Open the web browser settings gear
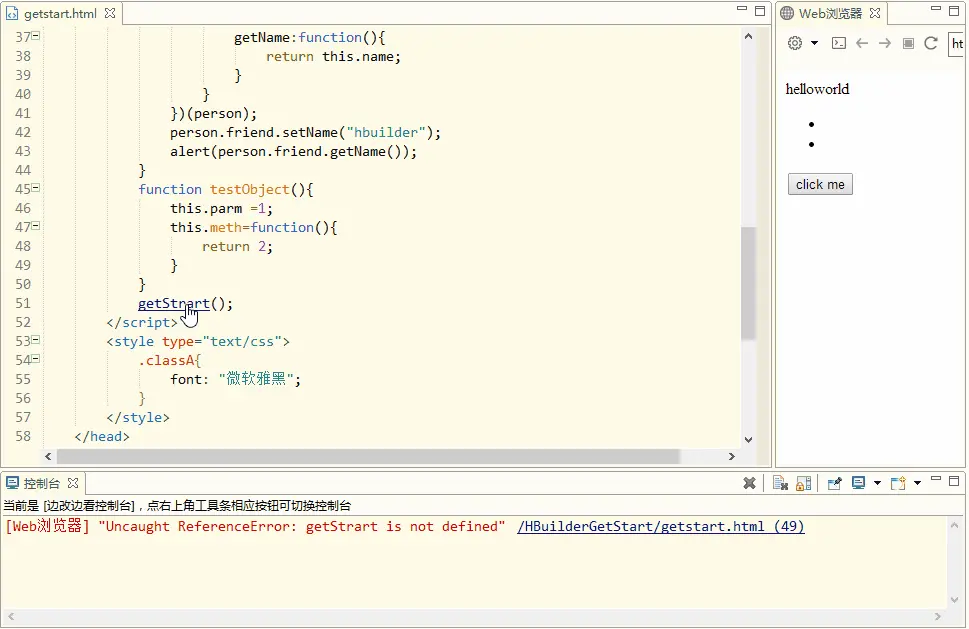969x629 pixels. point(795,43)
